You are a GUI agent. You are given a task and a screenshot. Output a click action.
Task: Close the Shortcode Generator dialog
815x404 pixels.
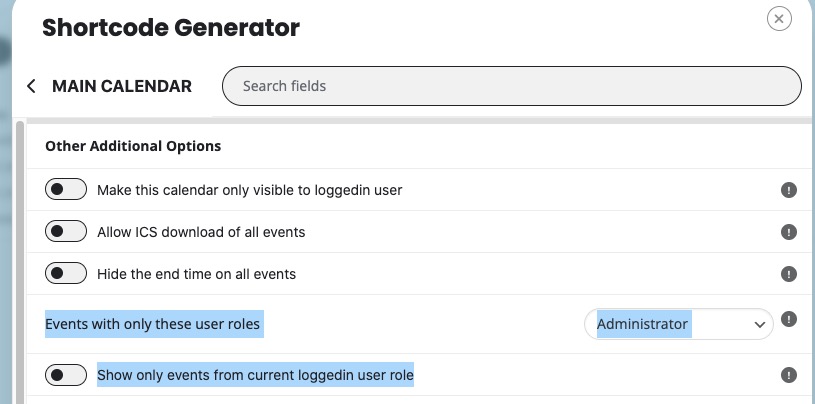[779, 19]
